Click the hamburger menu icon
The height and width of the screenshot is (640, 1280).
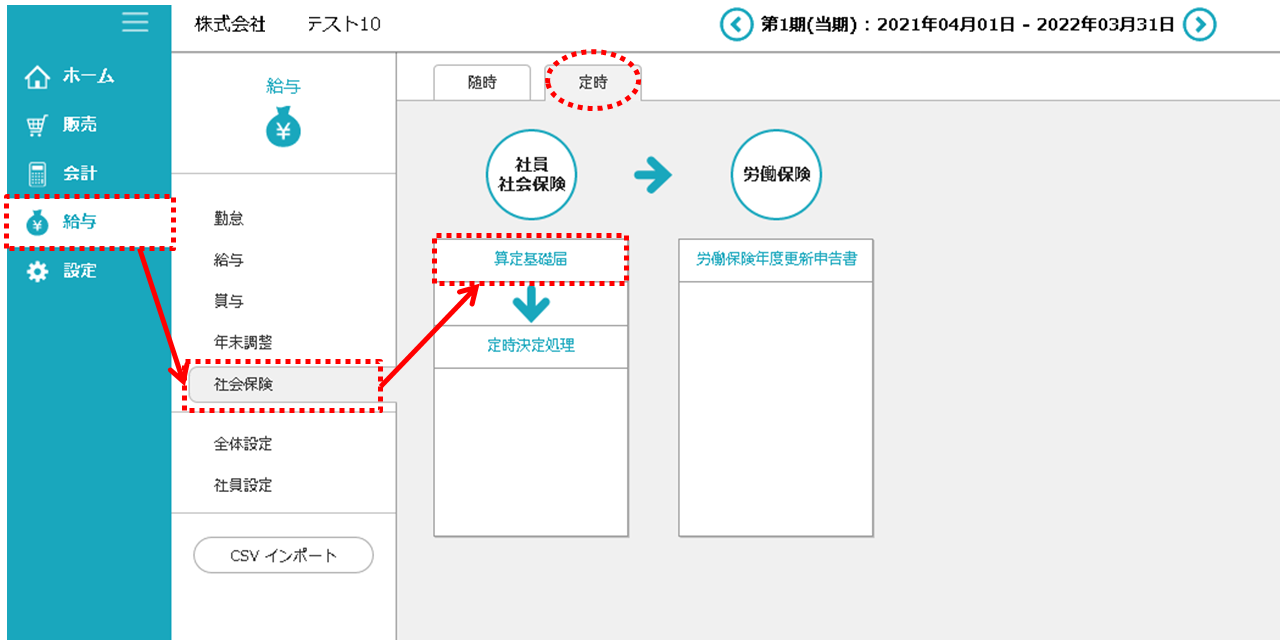point(135,22)
